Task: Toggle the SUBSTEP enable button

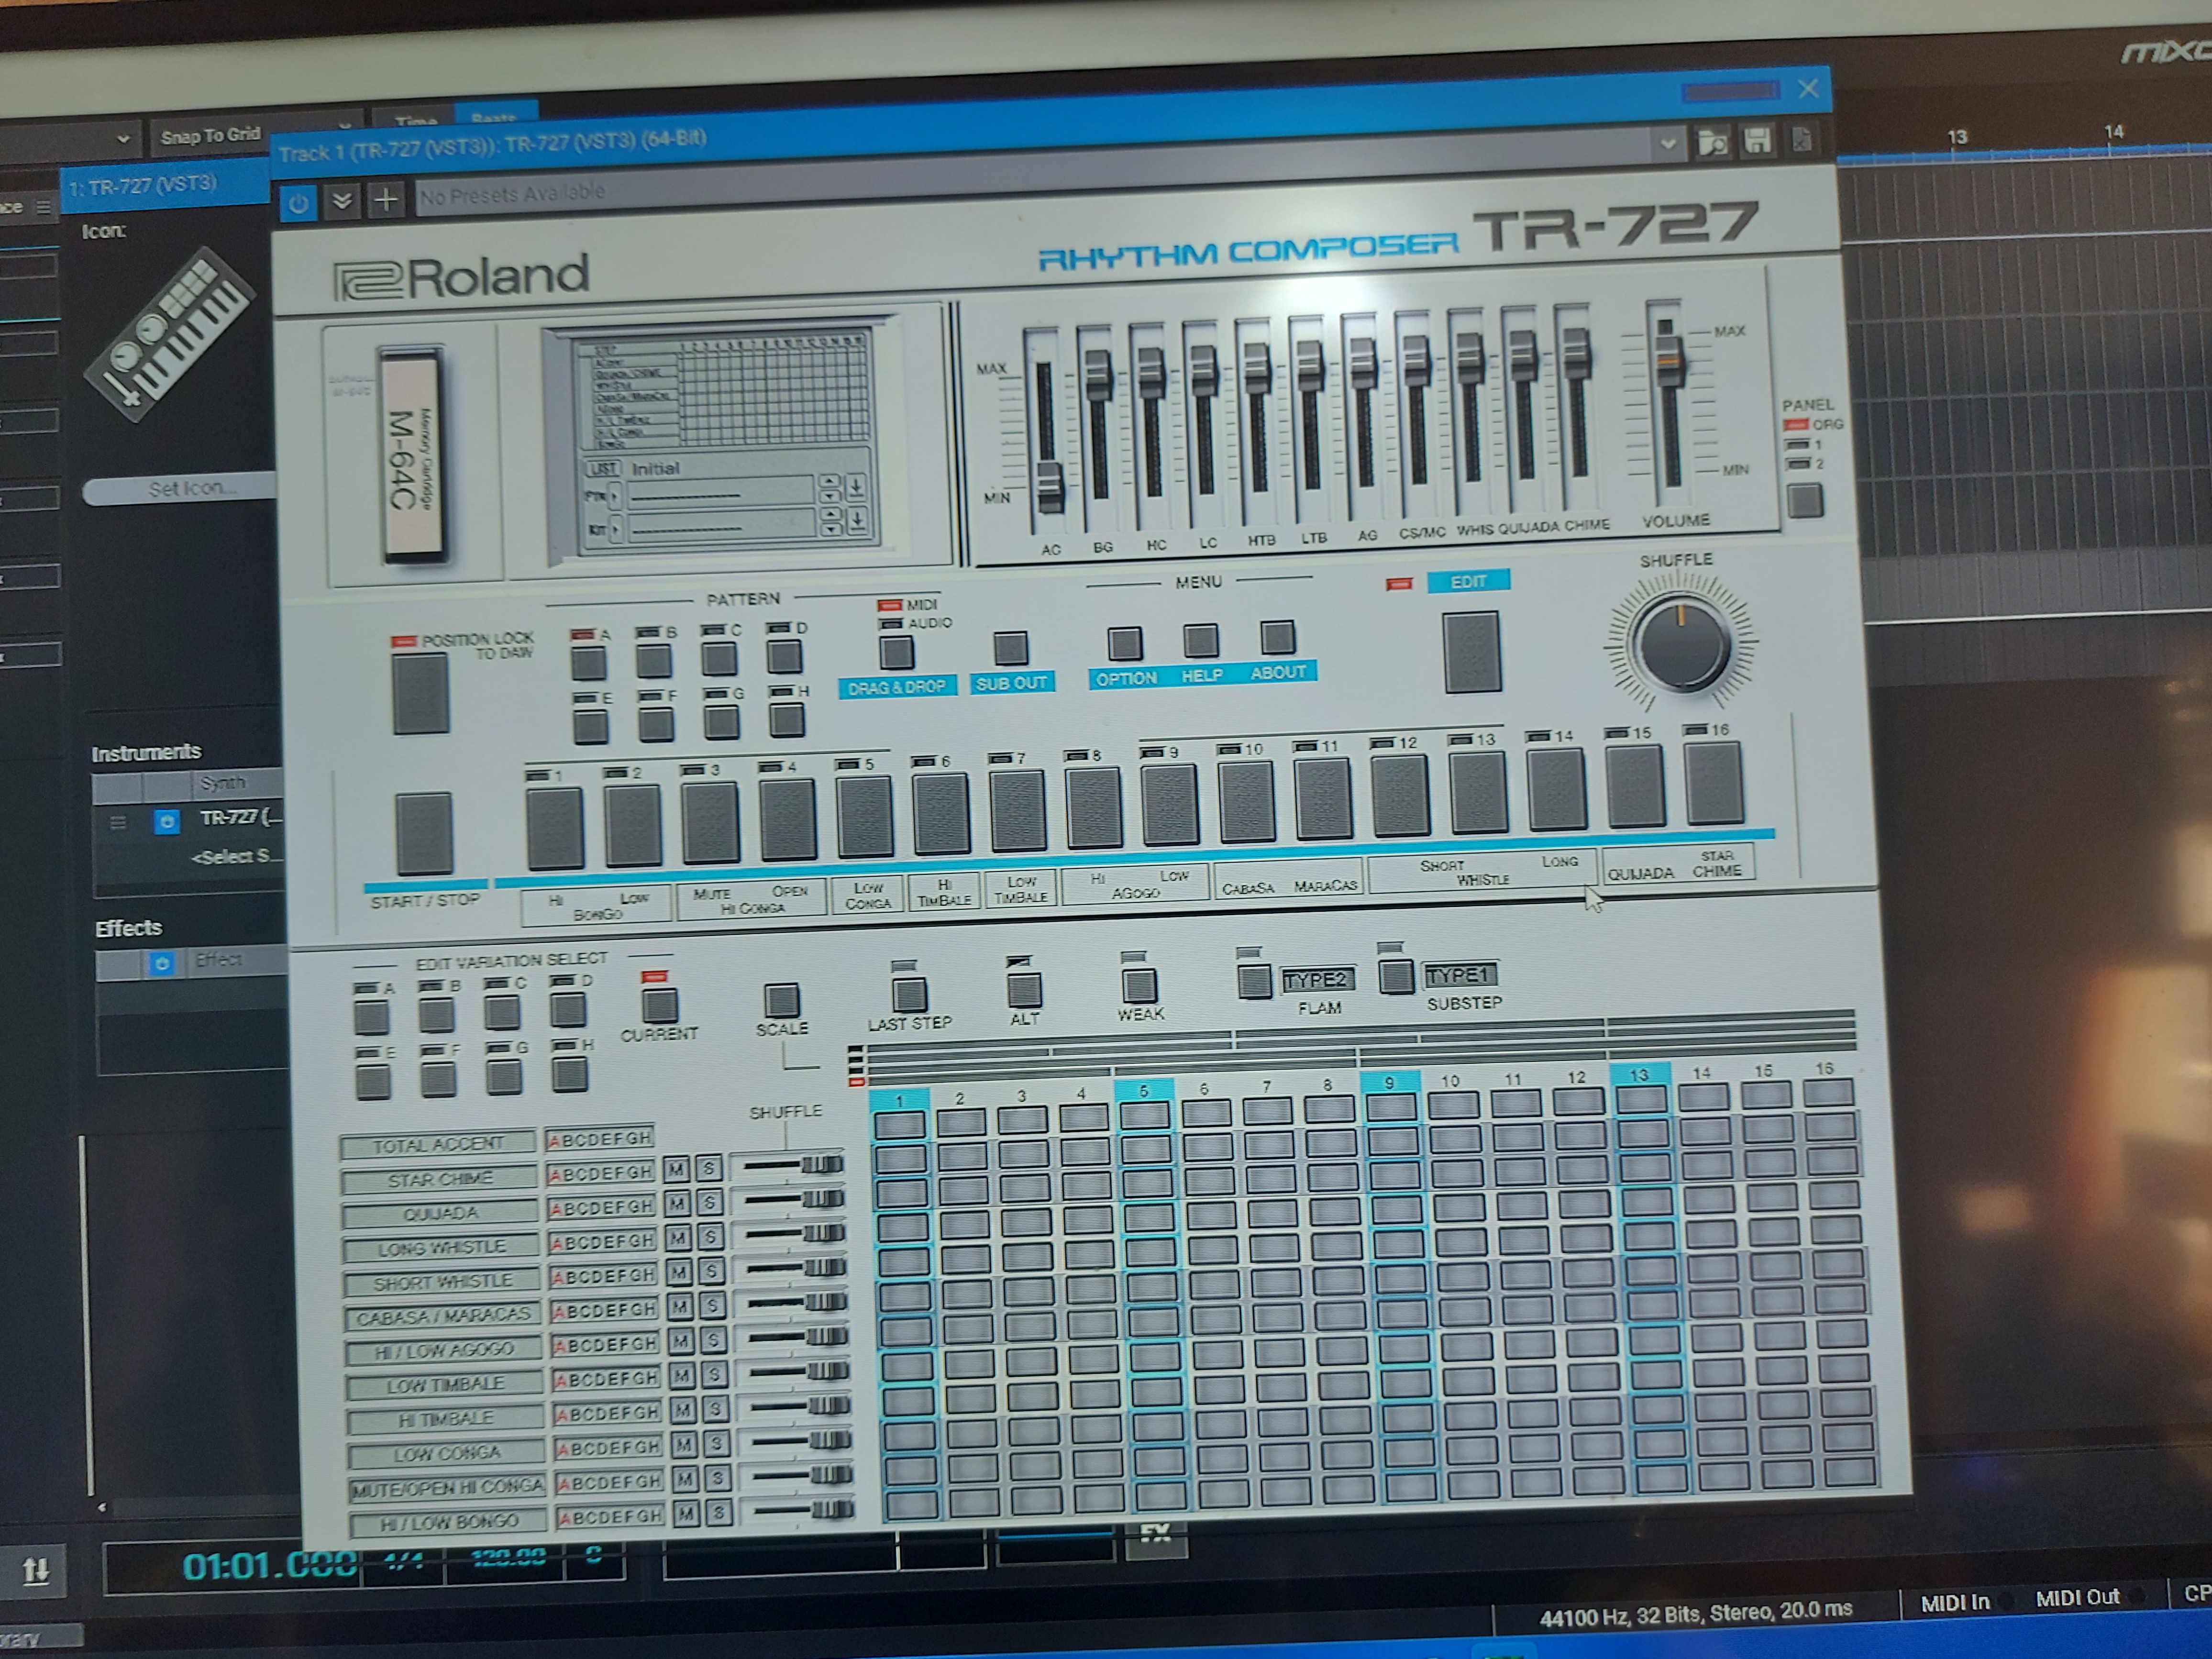Action: (x=1396, y=976)
